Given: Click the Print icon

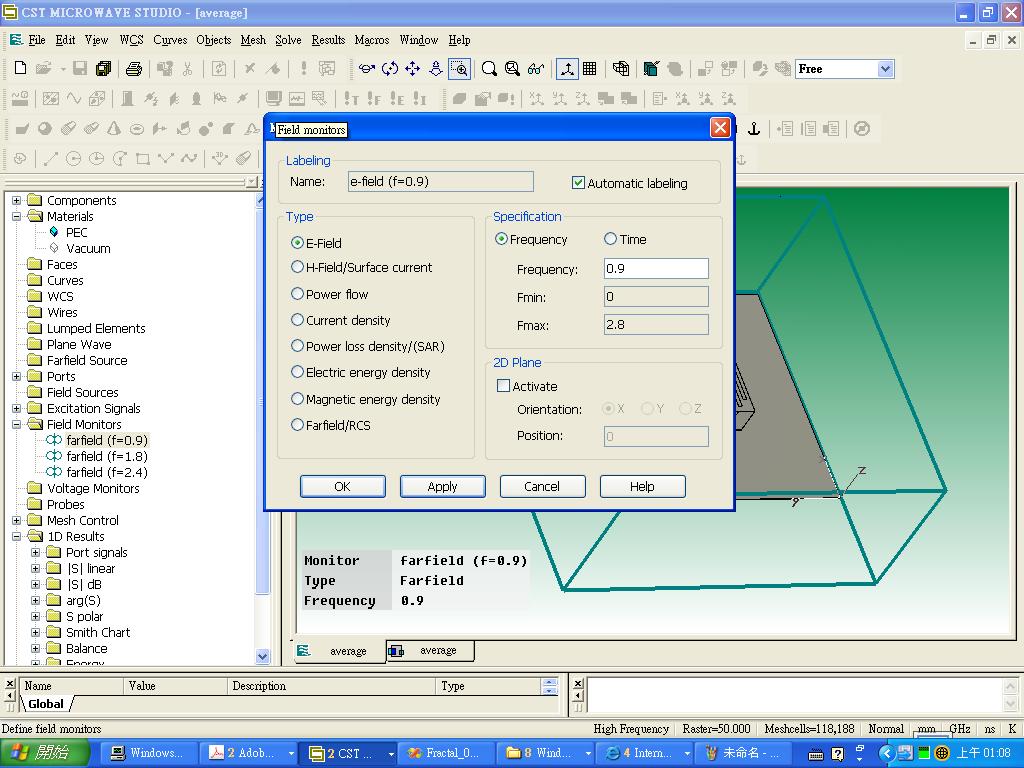Looking at the screenshot, I should click(x=134, y=68).
